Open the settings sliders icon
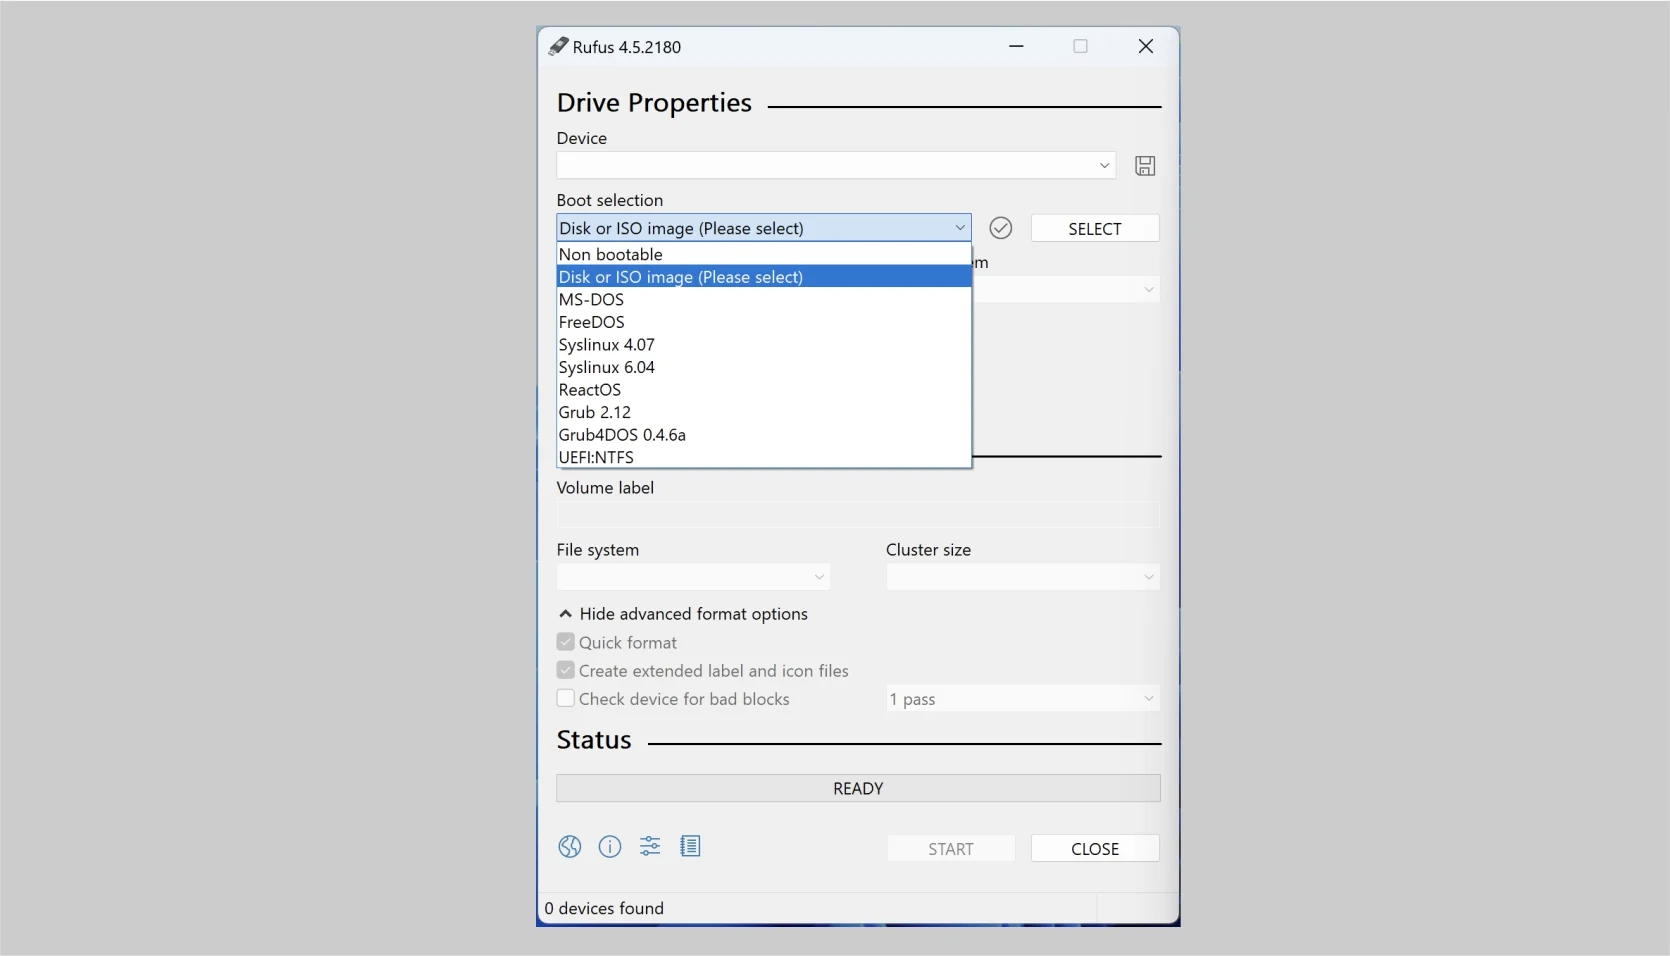This screenshot has width=1670, height=956. pyautogui.click(x=650, y=847)
